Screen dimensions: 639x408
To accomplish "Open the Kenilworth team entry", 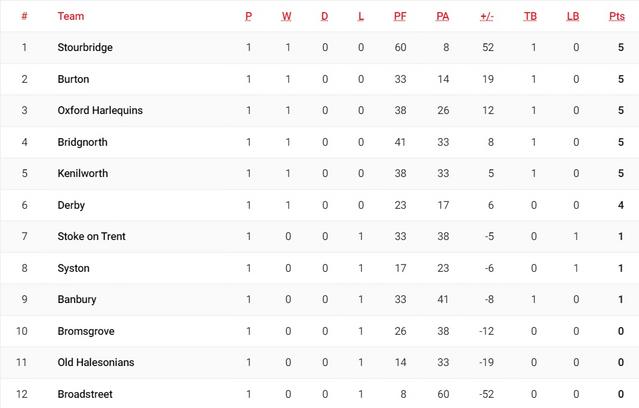I will pyautogui.click(x=82, y=173).
